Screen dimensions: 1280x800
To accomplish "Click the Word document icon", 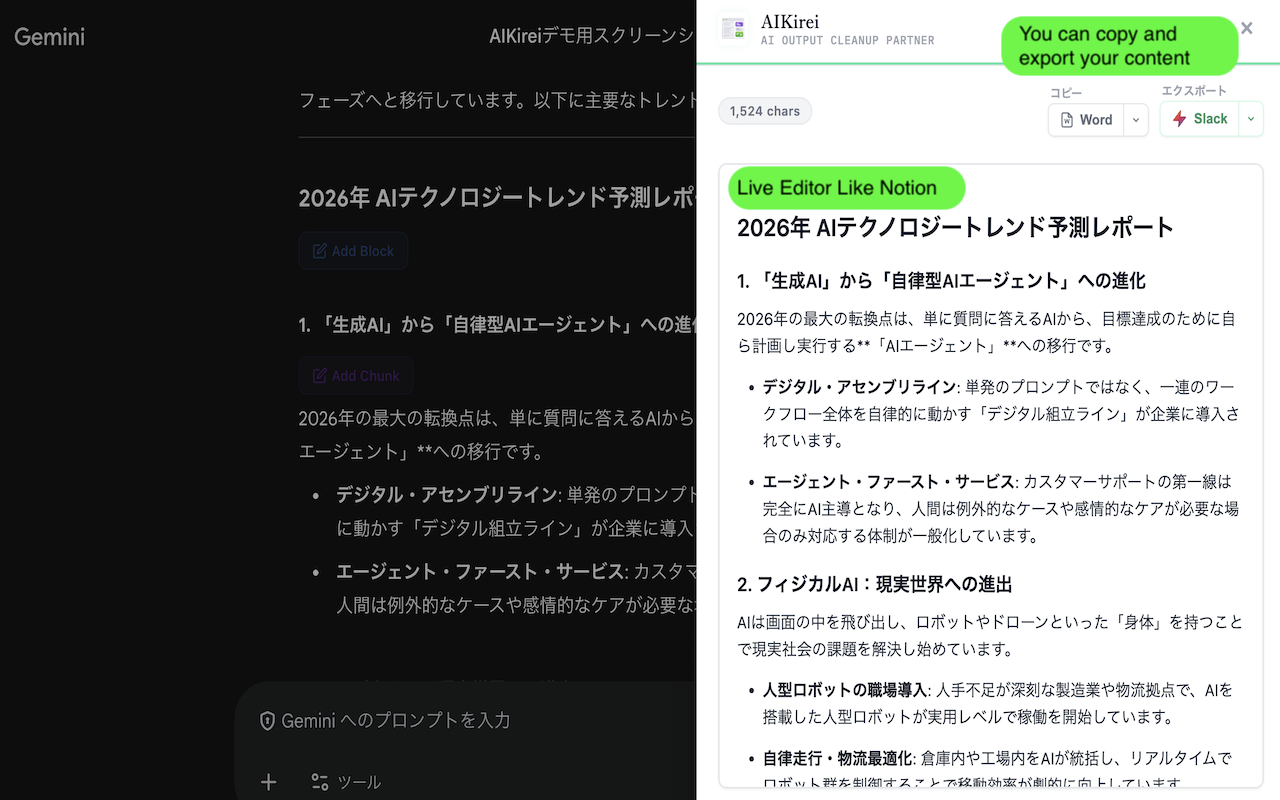I will pyautogui.click(x=1066, y=120).
